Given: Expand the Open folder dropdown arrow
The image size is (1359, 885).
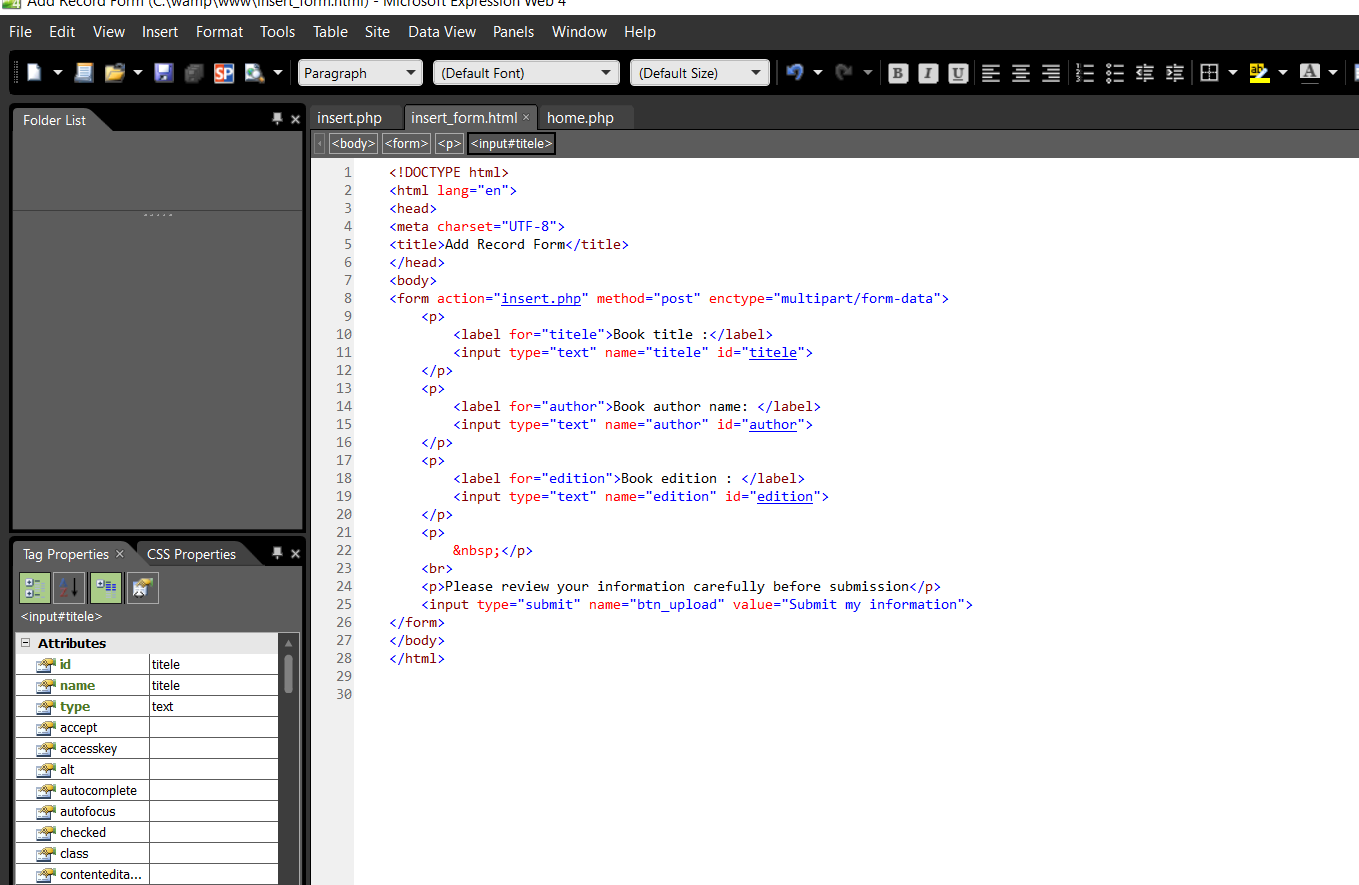Looking at the screenshot, I should tap(138, 72).
